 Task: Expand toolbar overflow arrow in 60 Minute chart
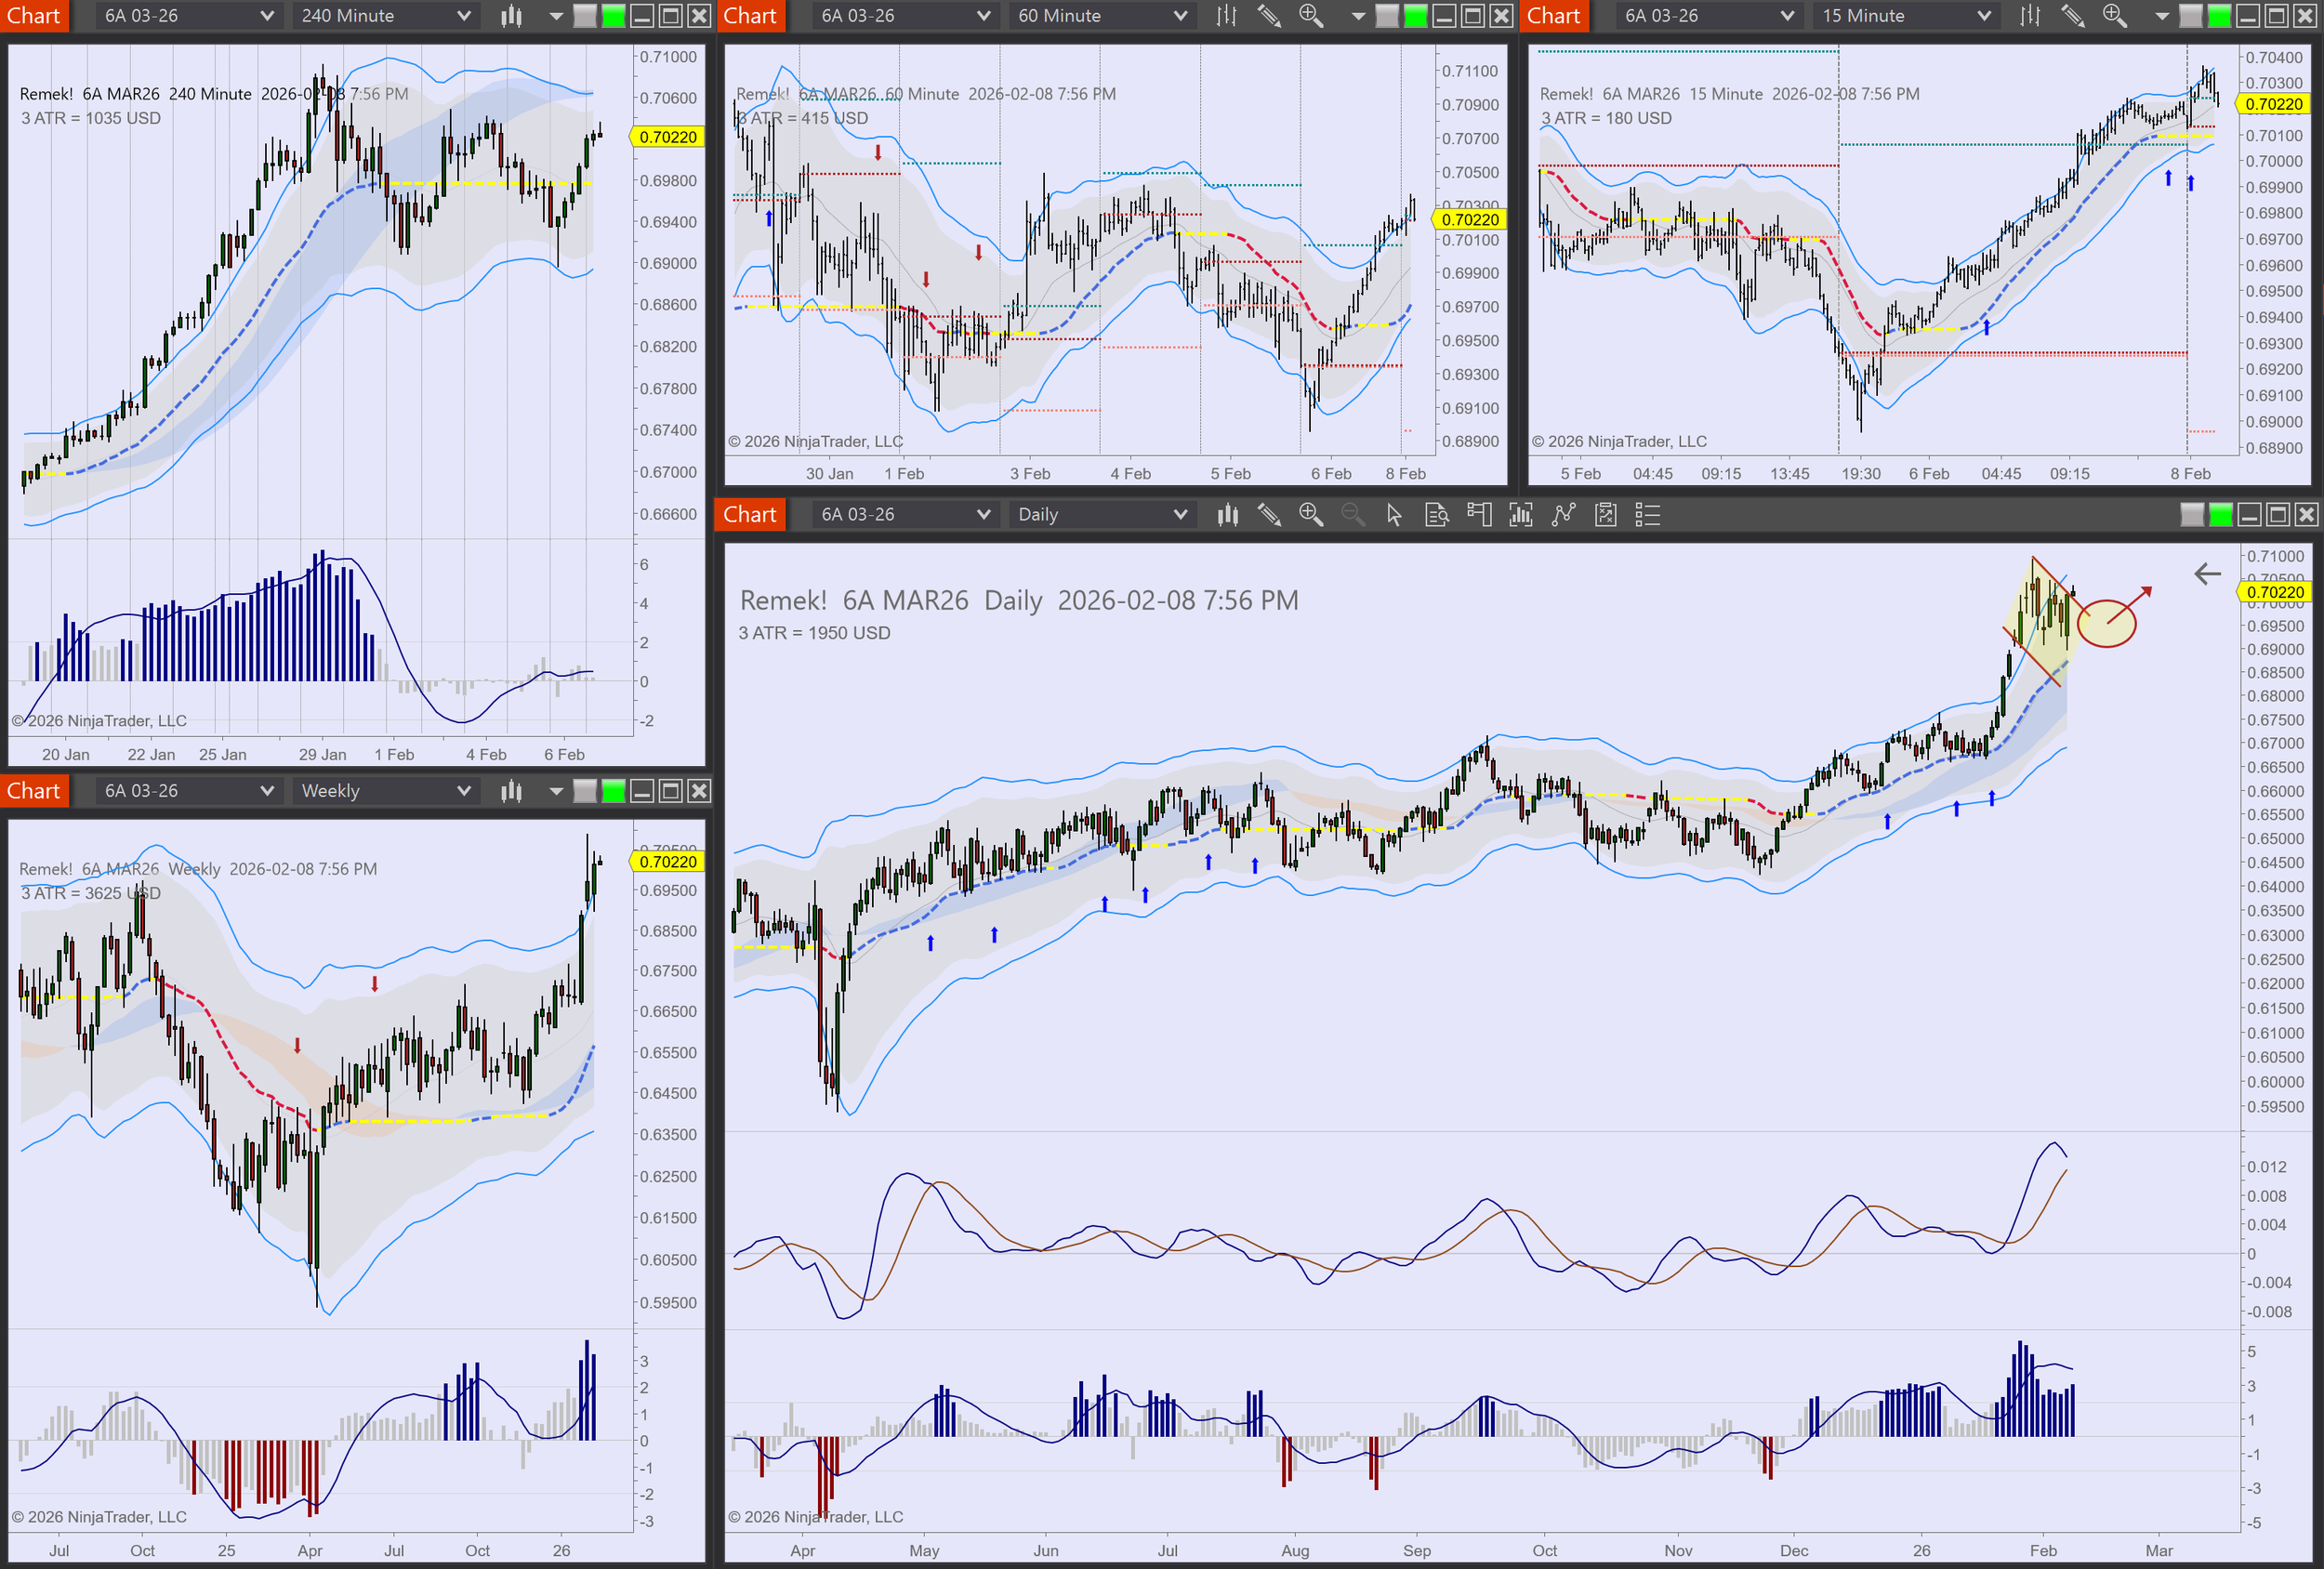[1358, 16]
